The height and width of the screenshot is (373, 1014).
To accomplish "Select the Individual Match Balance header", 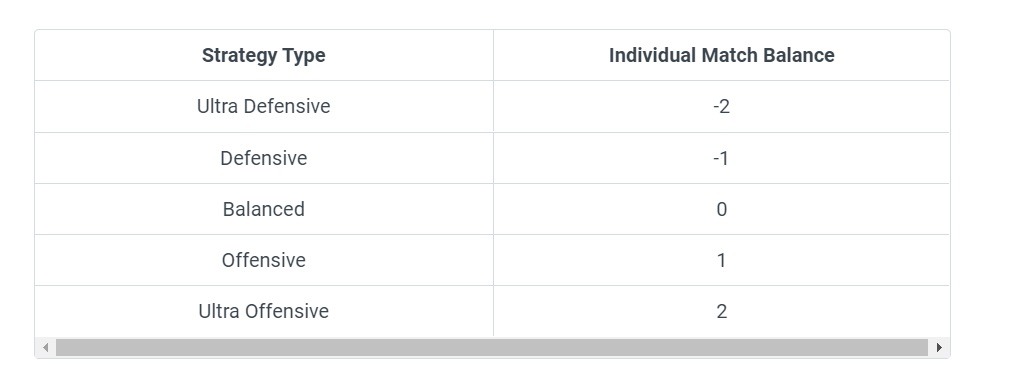I will 722,56.
